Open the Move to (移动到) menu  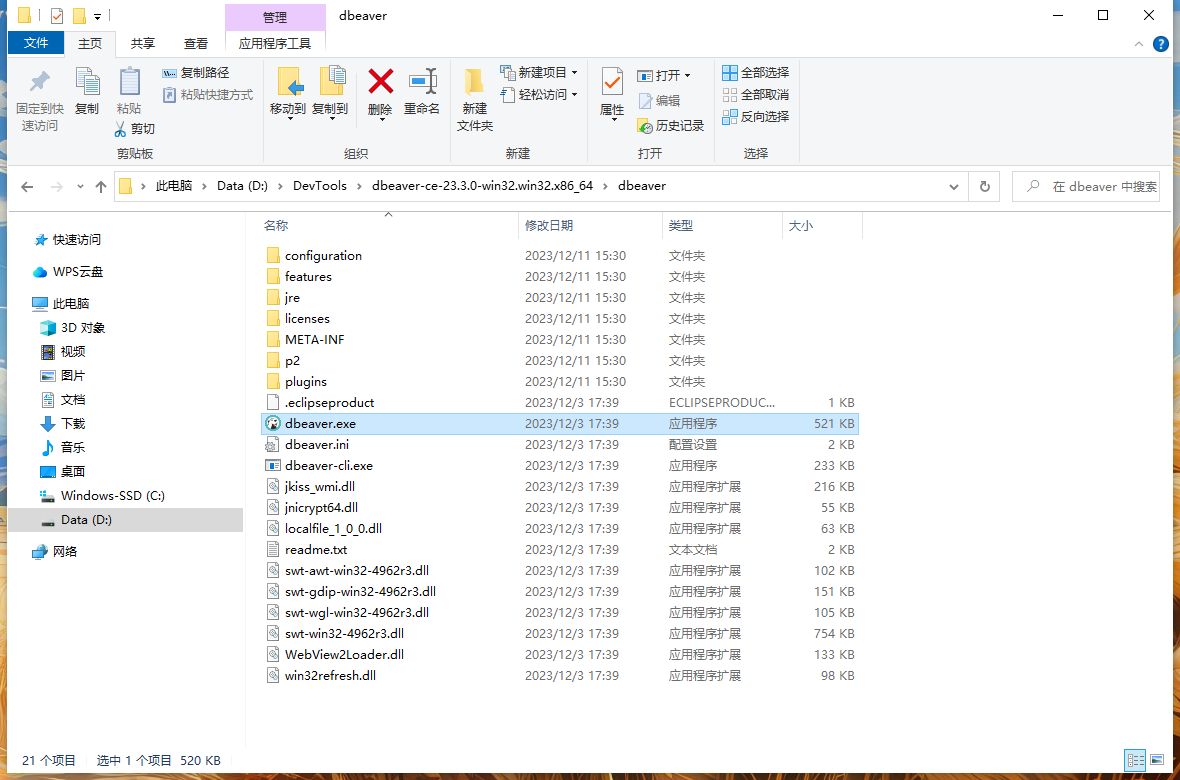[x=288, y=93]
